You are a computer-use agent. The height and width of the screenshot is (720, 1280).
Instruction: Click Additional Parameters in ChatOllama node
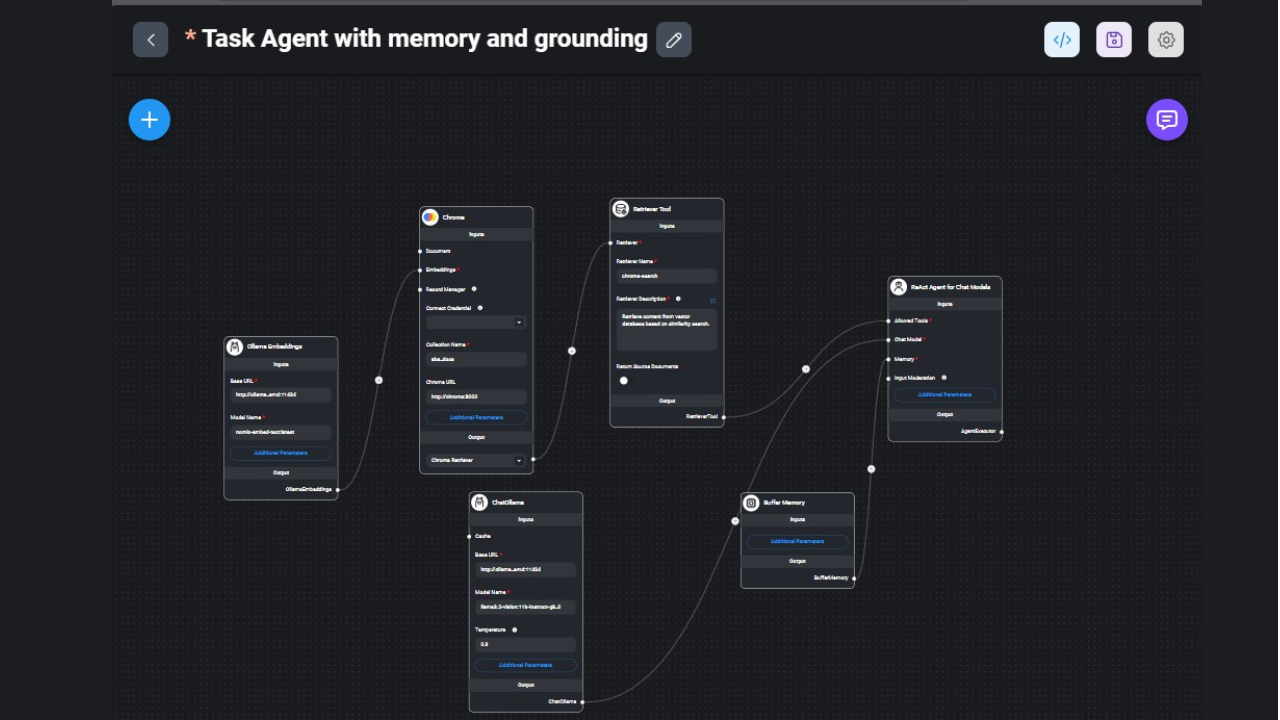point(526,665)
